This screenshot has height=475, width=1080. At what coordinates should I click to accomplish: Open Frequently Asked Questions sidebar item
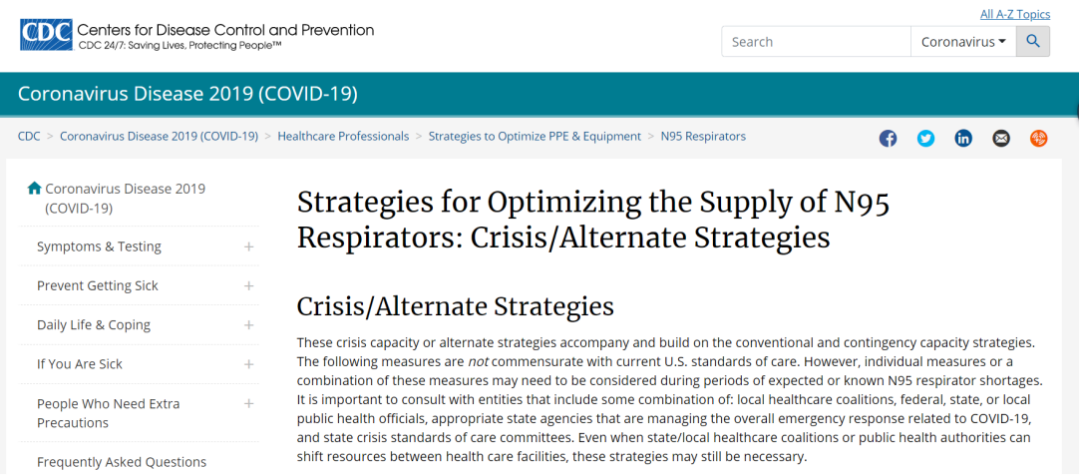(121, 462)
